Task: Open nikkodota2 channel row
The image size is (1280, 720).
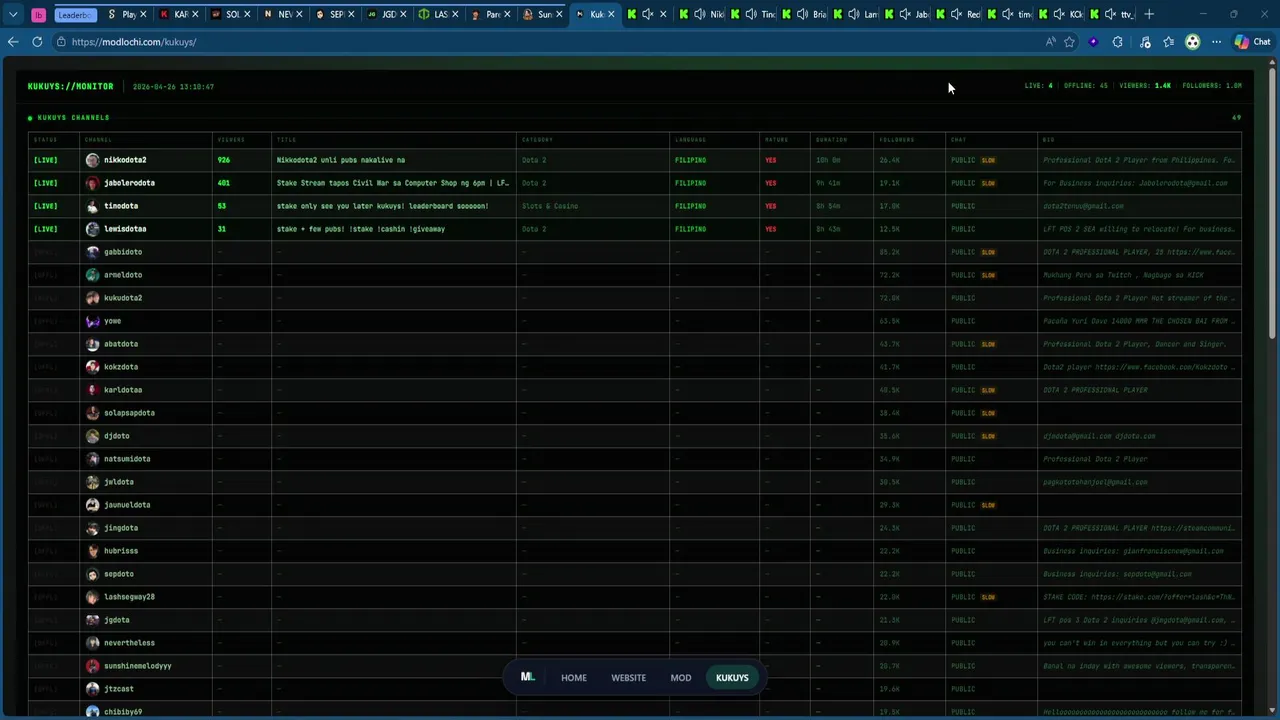Action: tap(635, 160)
